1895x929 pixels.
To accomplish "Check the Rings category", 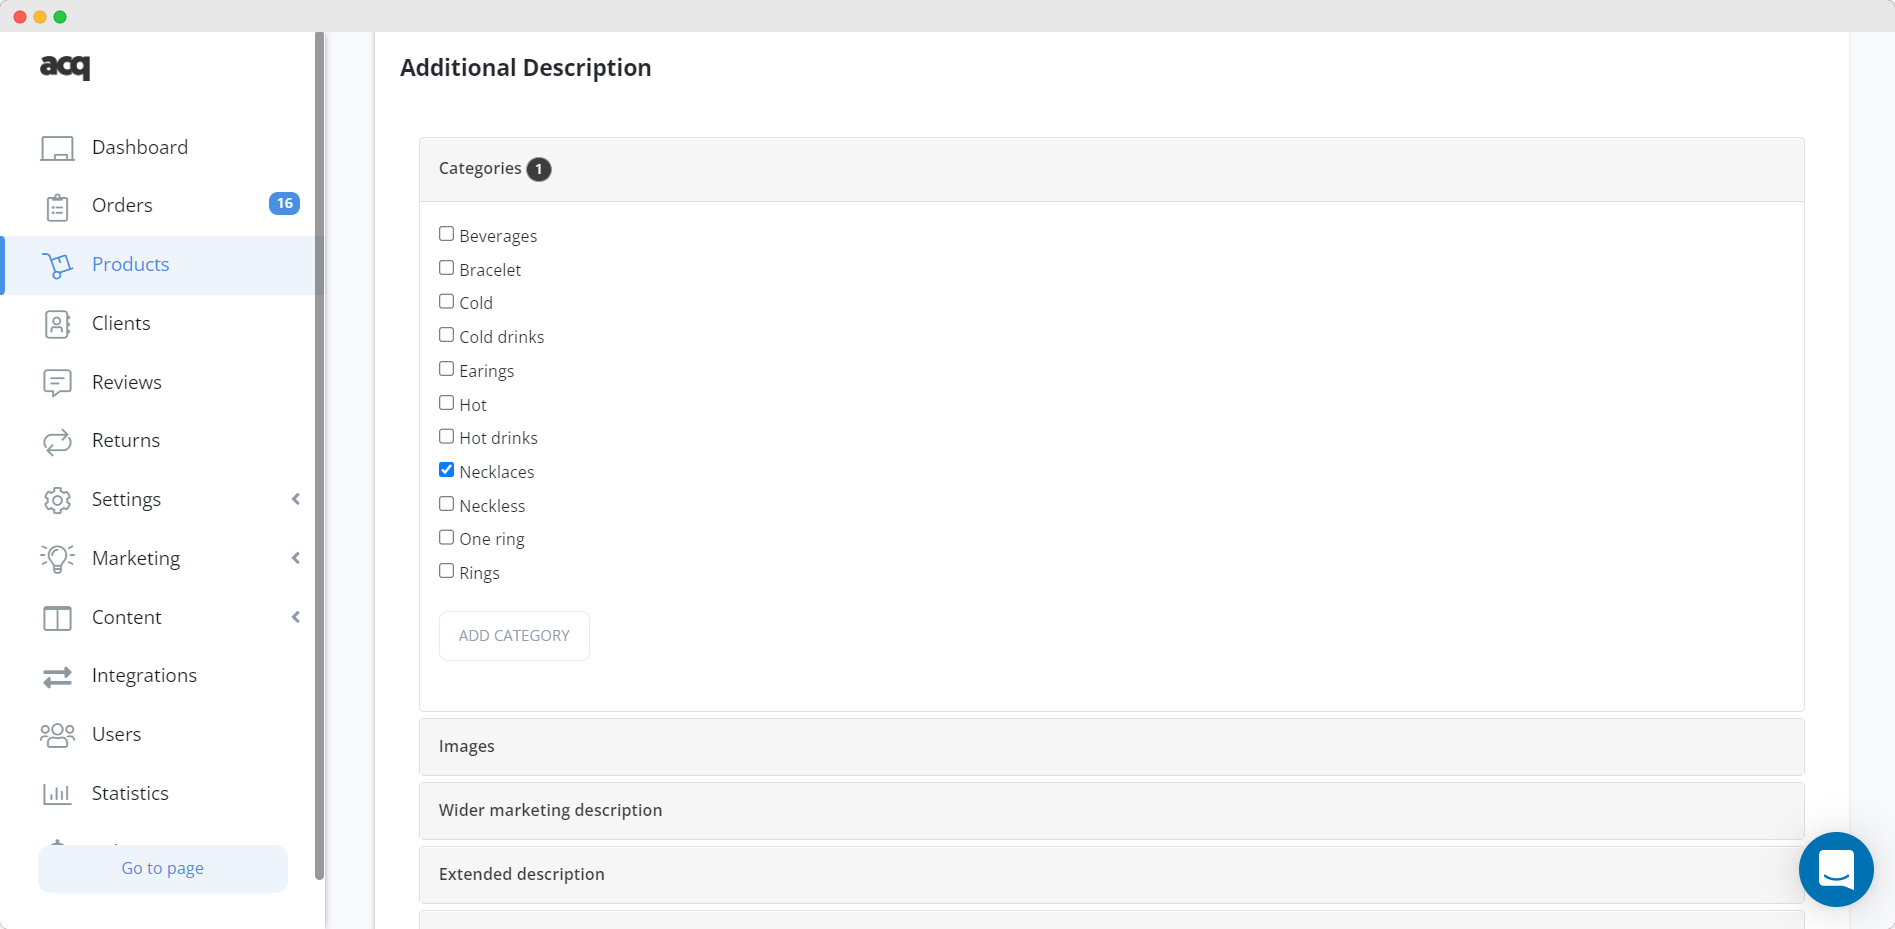I will click(x=446, y=571).
